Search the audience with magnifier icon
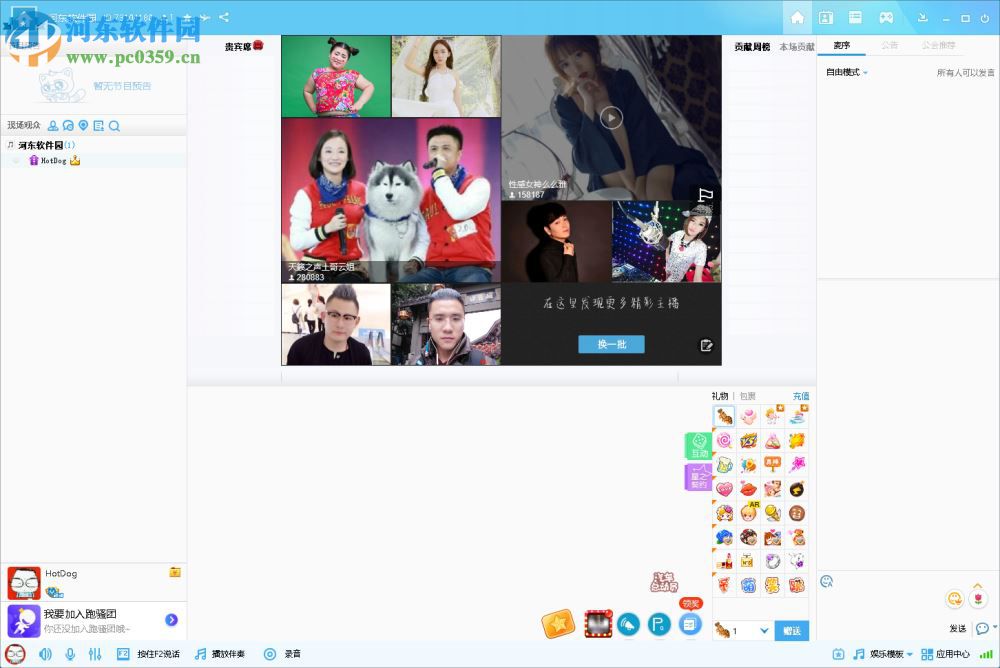The height and width of the screenshot is (668, 1000). coord(114,126)
